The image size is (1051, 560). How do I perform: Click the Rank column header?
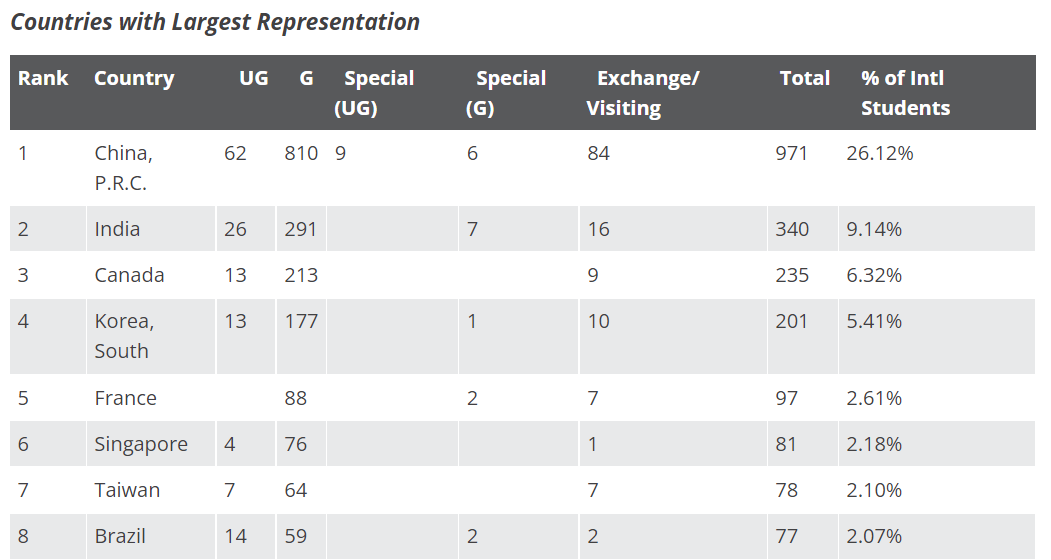43,78
